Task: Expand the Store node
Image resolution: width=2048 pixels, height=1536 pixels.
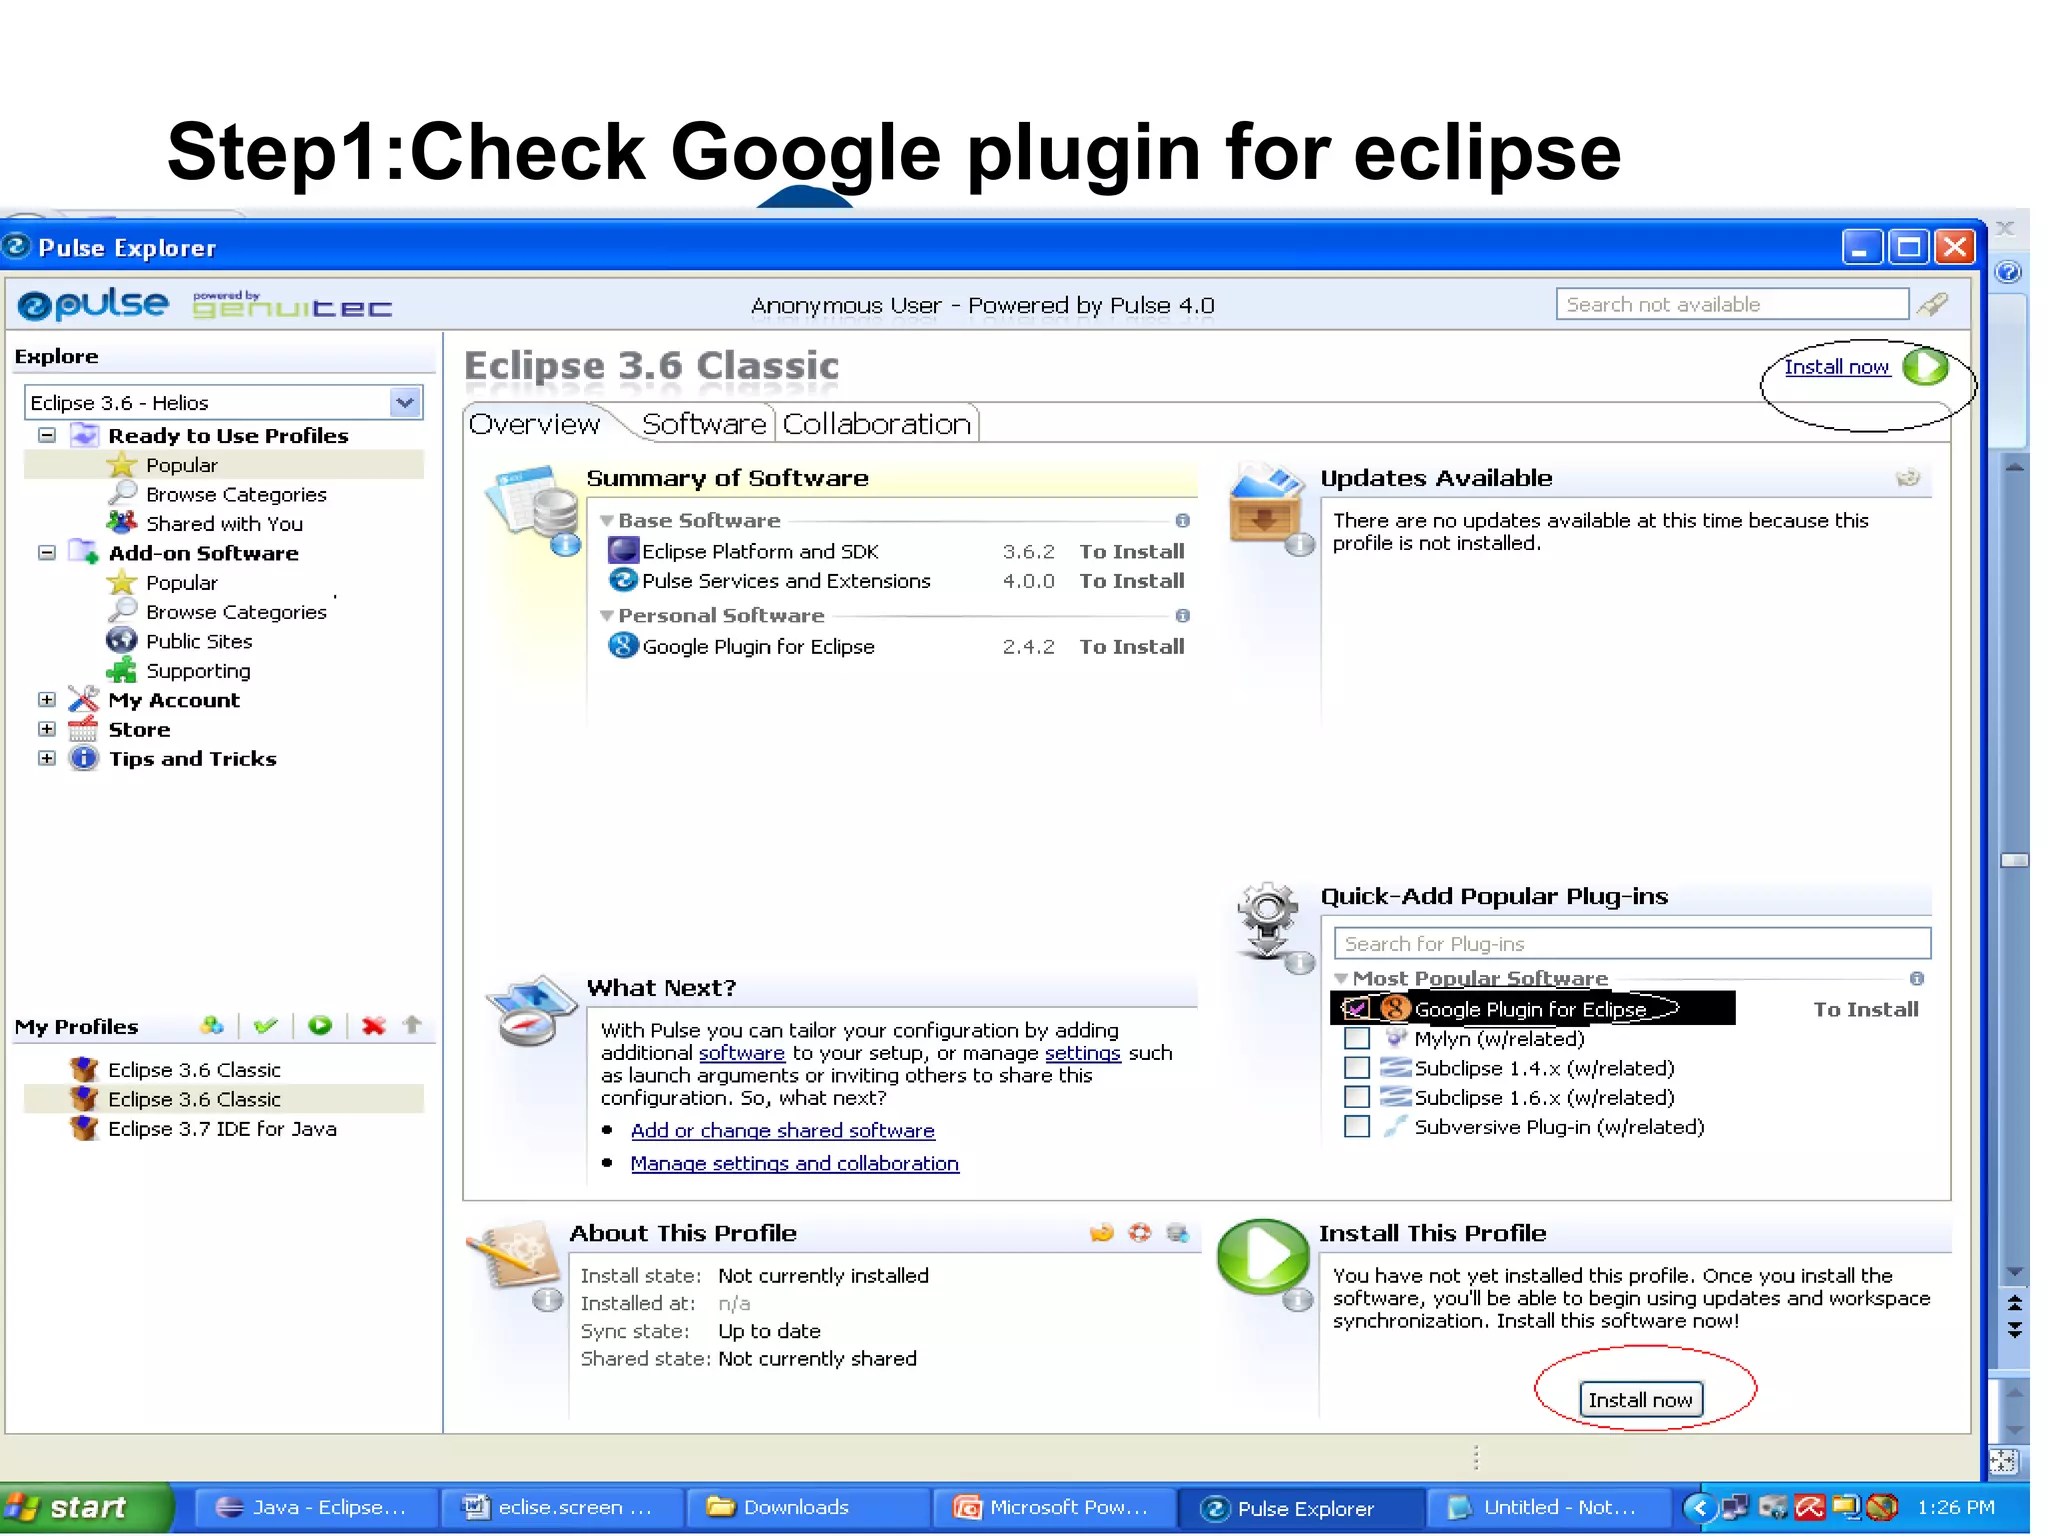Action: point(46,729)
